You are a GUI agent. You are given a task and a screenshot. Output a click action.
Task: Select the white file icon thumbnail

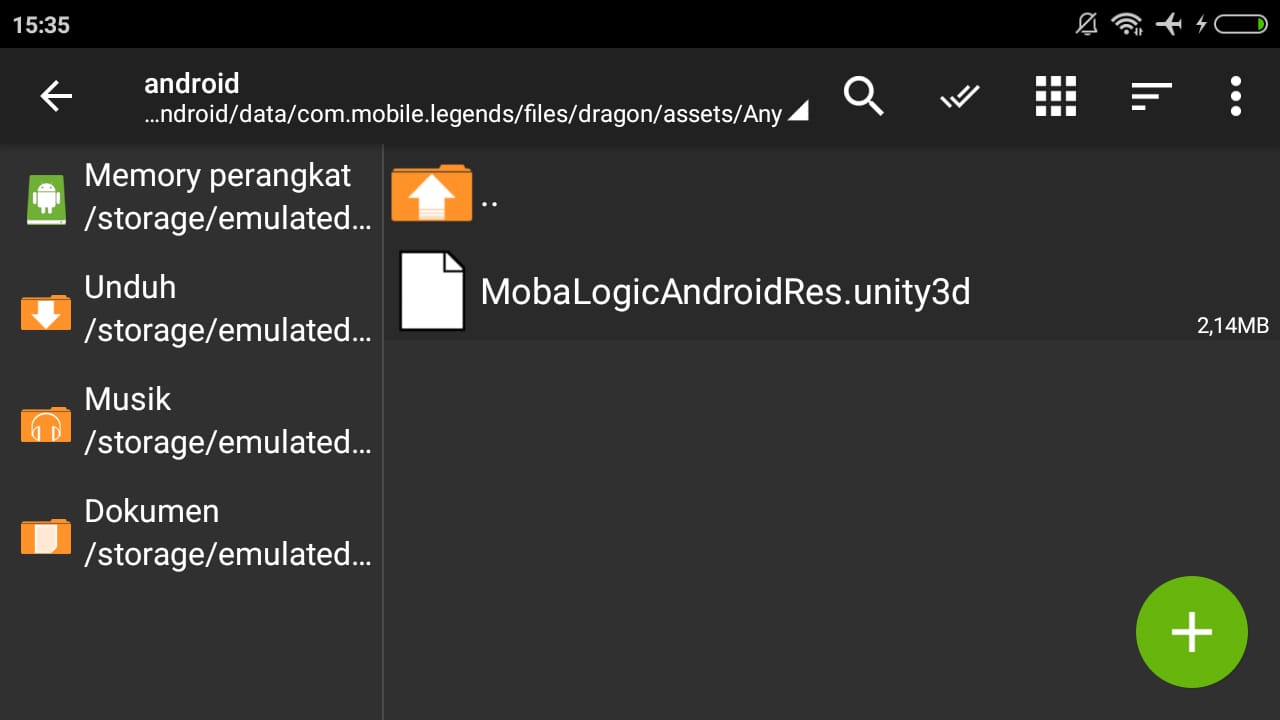pos(432,291)
